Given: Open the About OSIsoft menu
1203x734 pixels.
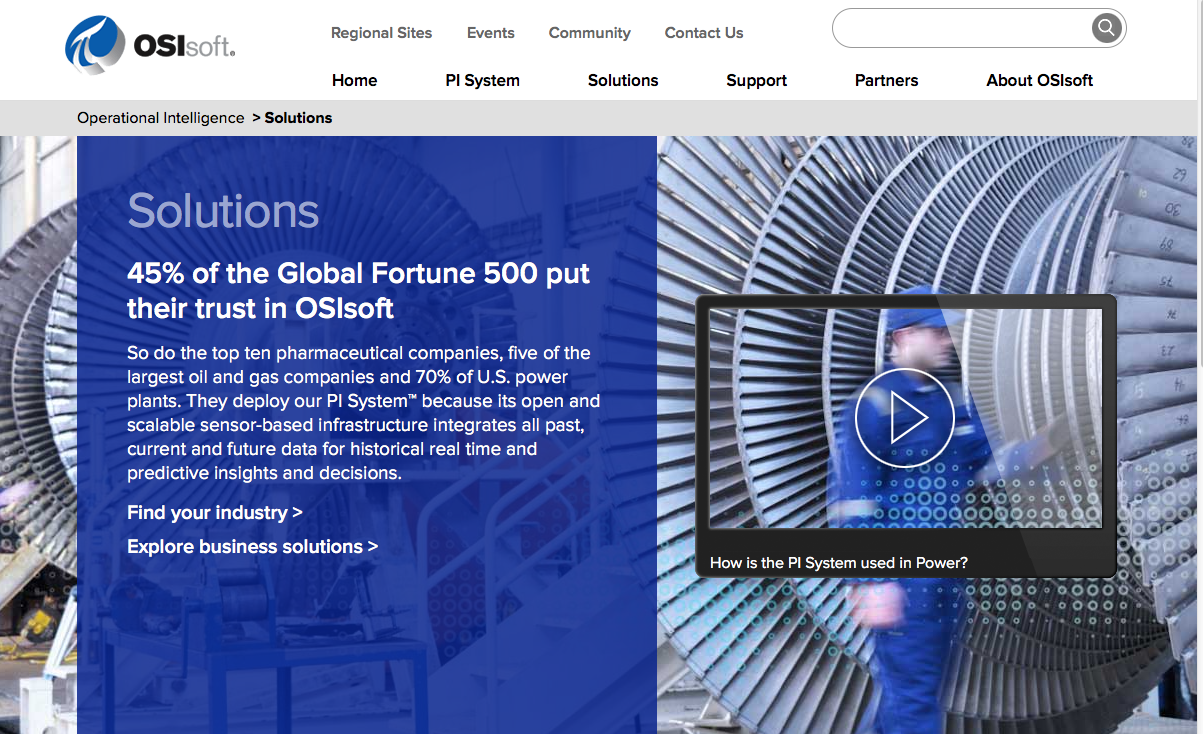Looking at the screenshot, I should coord(1040,80).
